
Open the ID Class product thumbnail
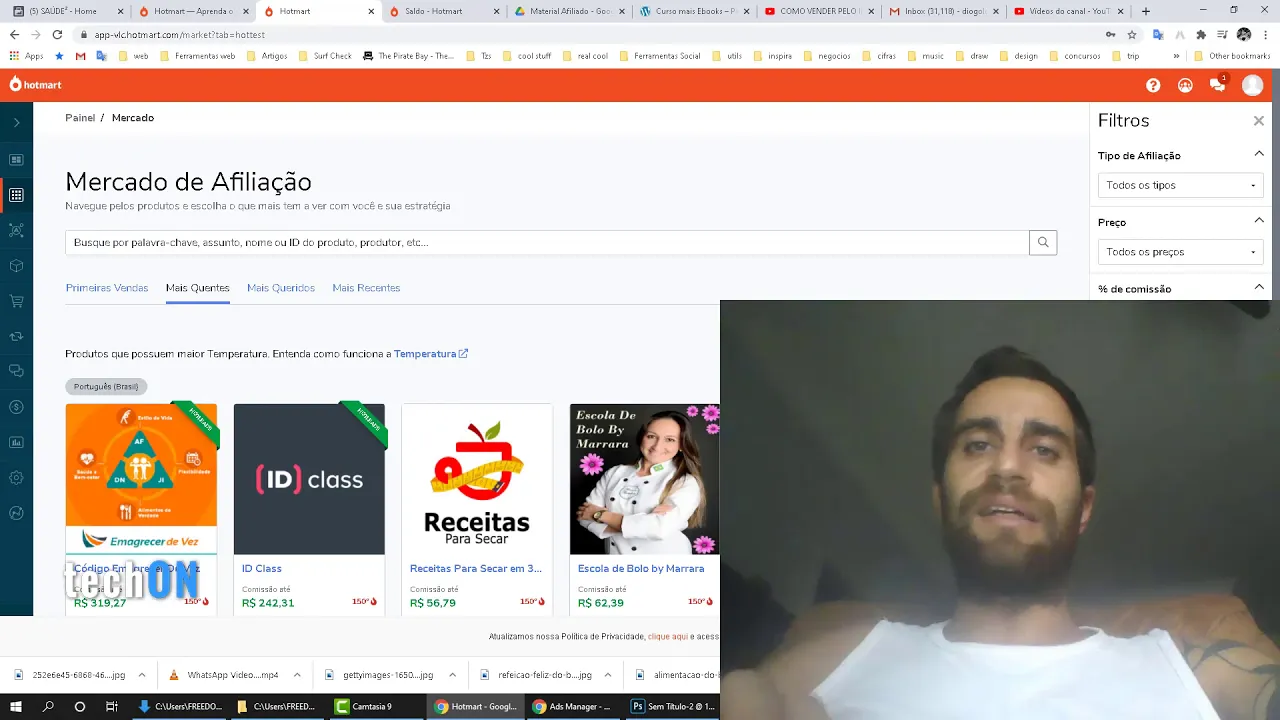coord(309,479)
